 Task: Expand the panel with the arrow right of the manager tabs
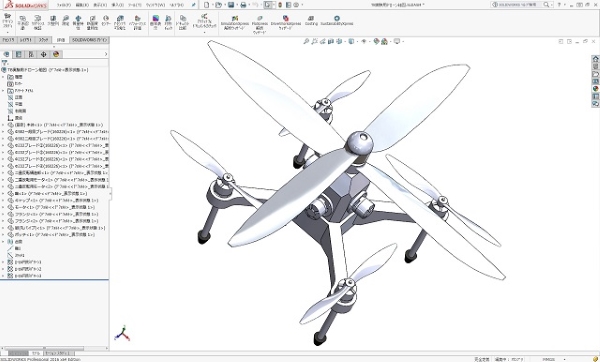point(106,54)
